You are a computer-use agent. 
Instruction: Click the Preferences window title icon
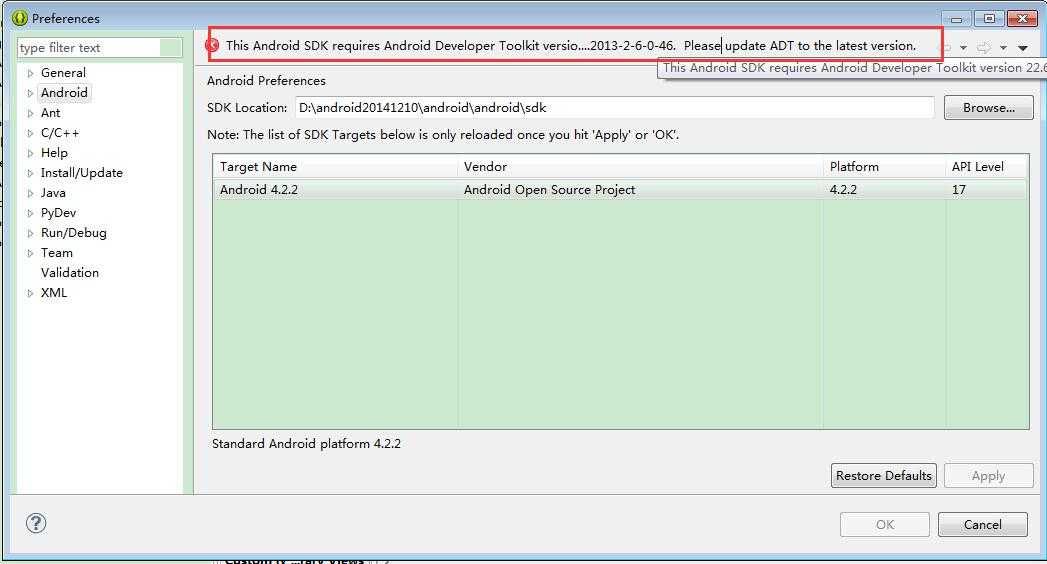click(20, 18)
